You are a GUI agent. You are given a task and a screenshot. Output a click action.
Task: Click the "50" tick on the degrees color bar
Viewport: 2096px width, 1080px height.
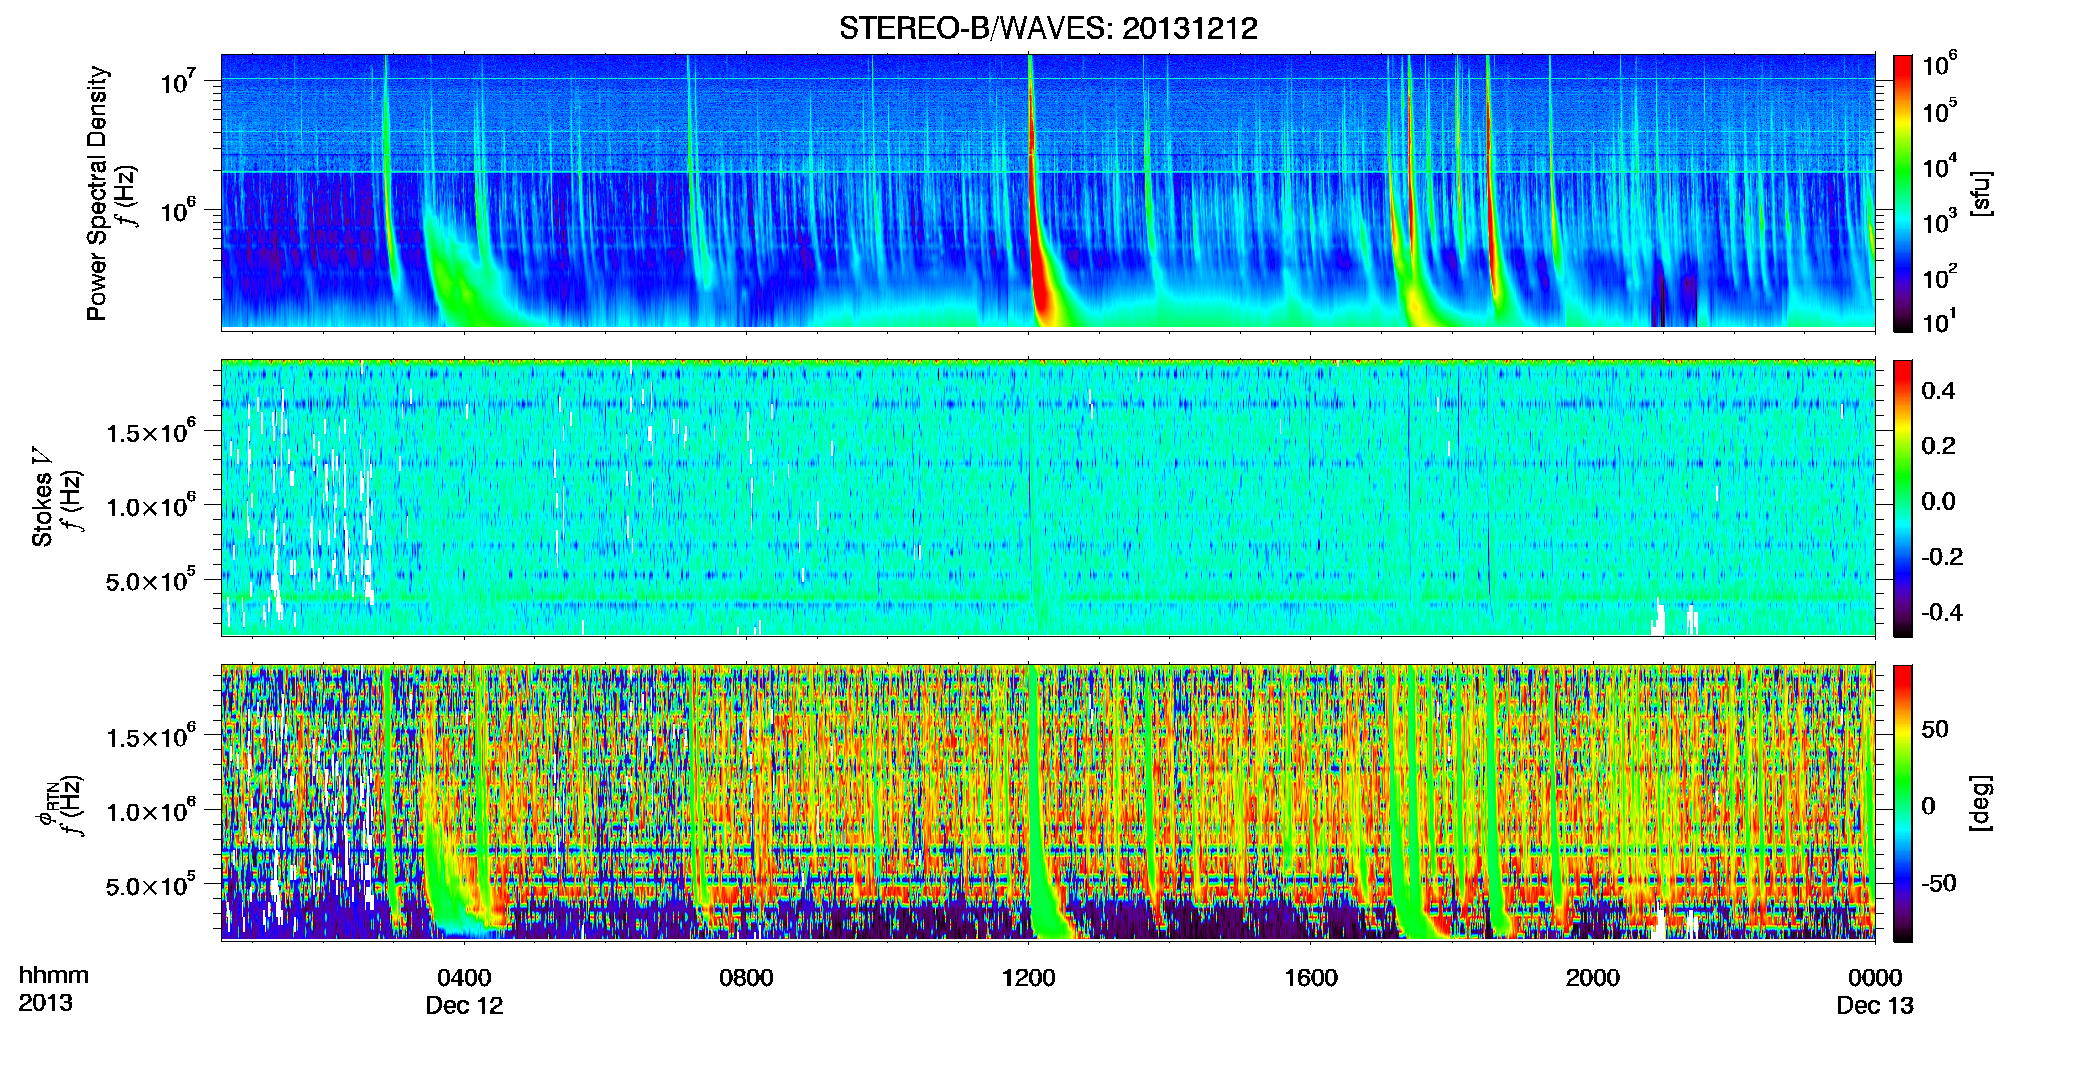tap(1935, 729)
